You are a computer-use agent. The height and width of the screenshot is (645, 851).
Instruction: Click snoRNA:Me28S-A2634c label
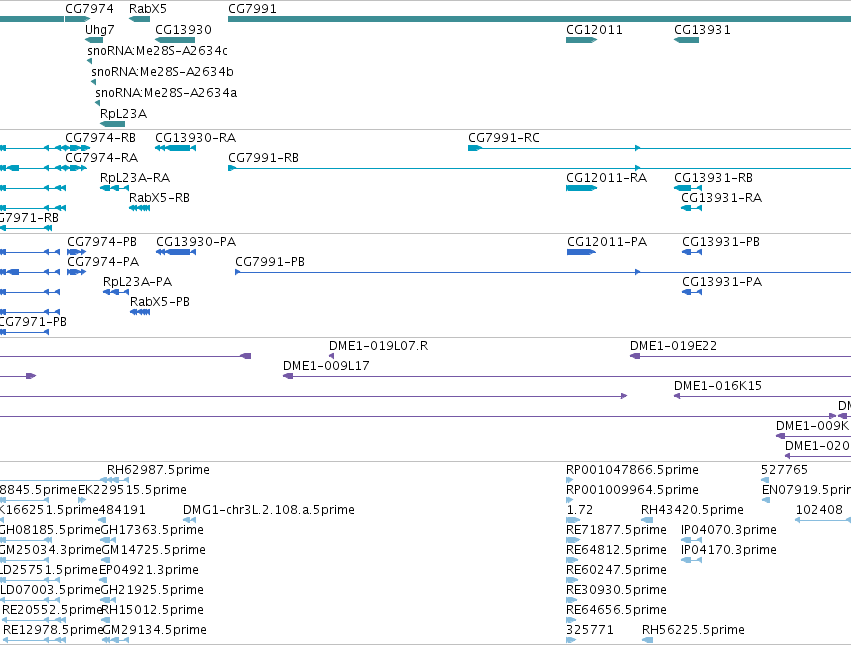[x=157, y=50]
